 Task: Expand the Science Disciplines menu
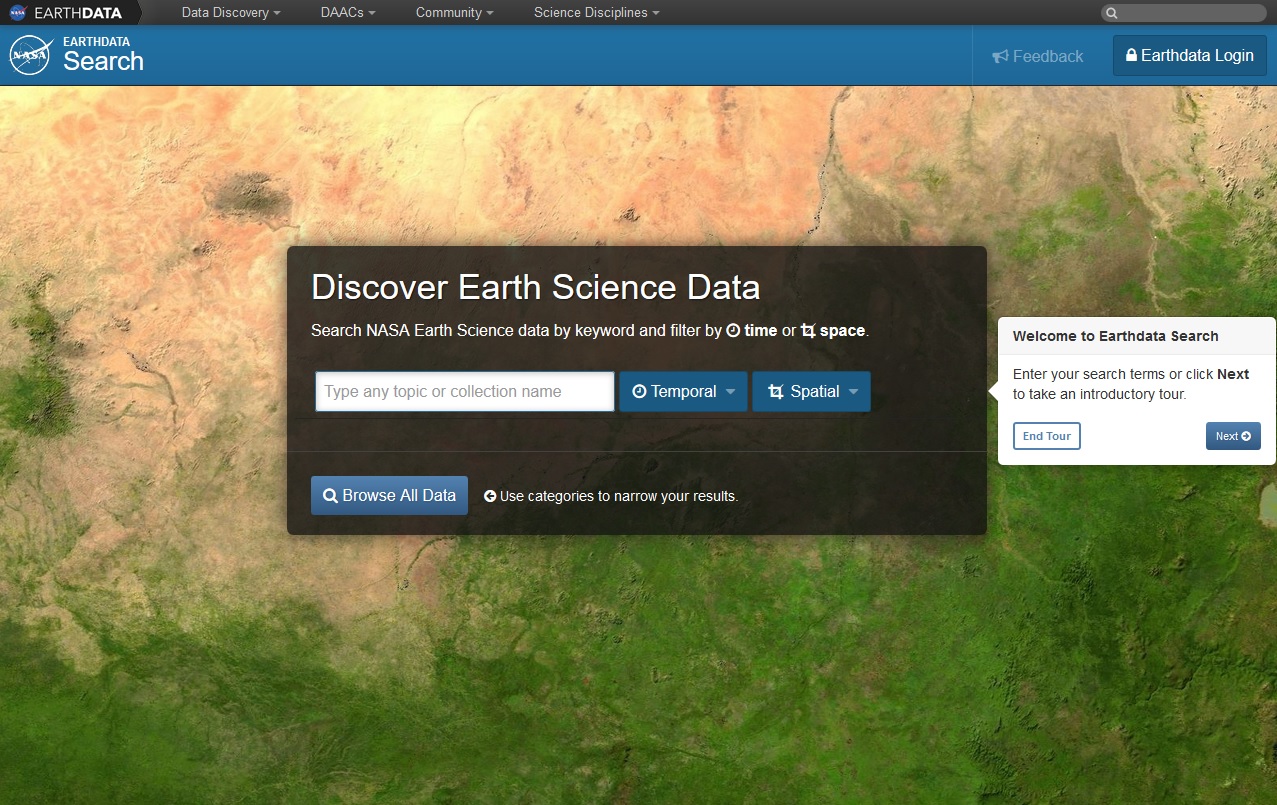click(x=596, y=13)
